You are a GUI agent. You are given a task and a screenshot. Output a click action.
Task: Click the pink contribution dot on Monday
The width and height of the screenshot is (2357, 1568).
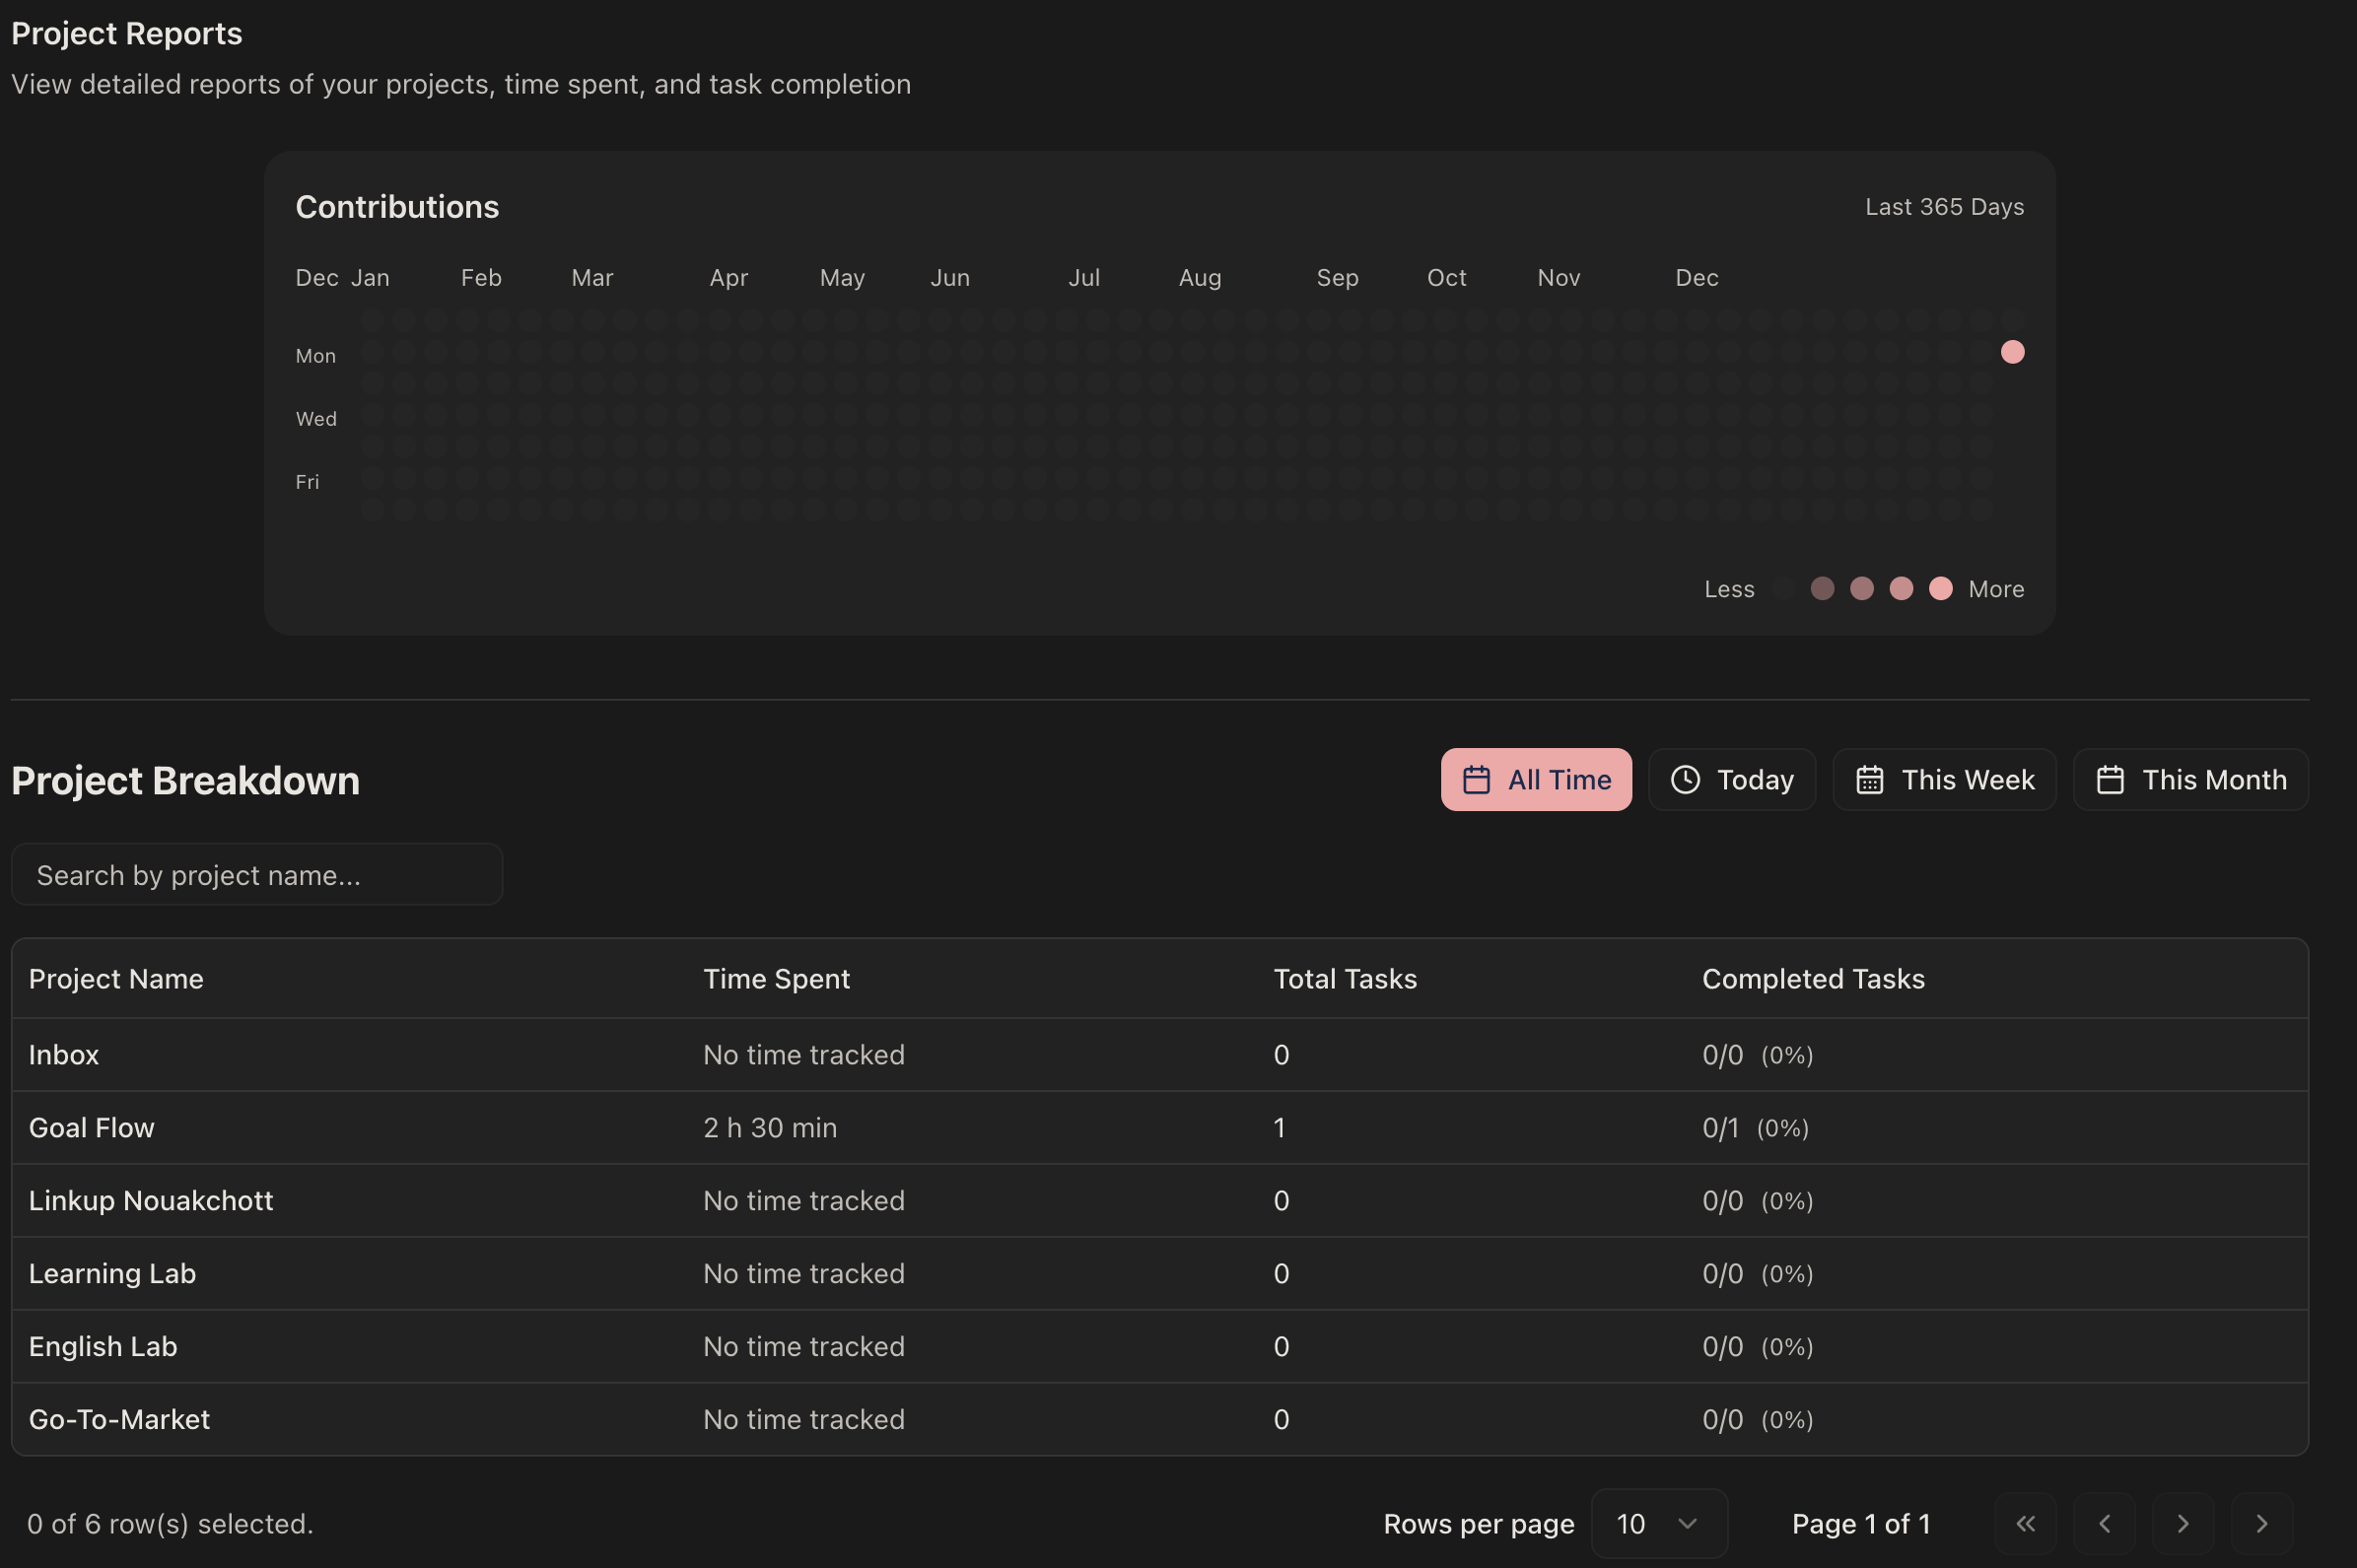point(2012,352)
